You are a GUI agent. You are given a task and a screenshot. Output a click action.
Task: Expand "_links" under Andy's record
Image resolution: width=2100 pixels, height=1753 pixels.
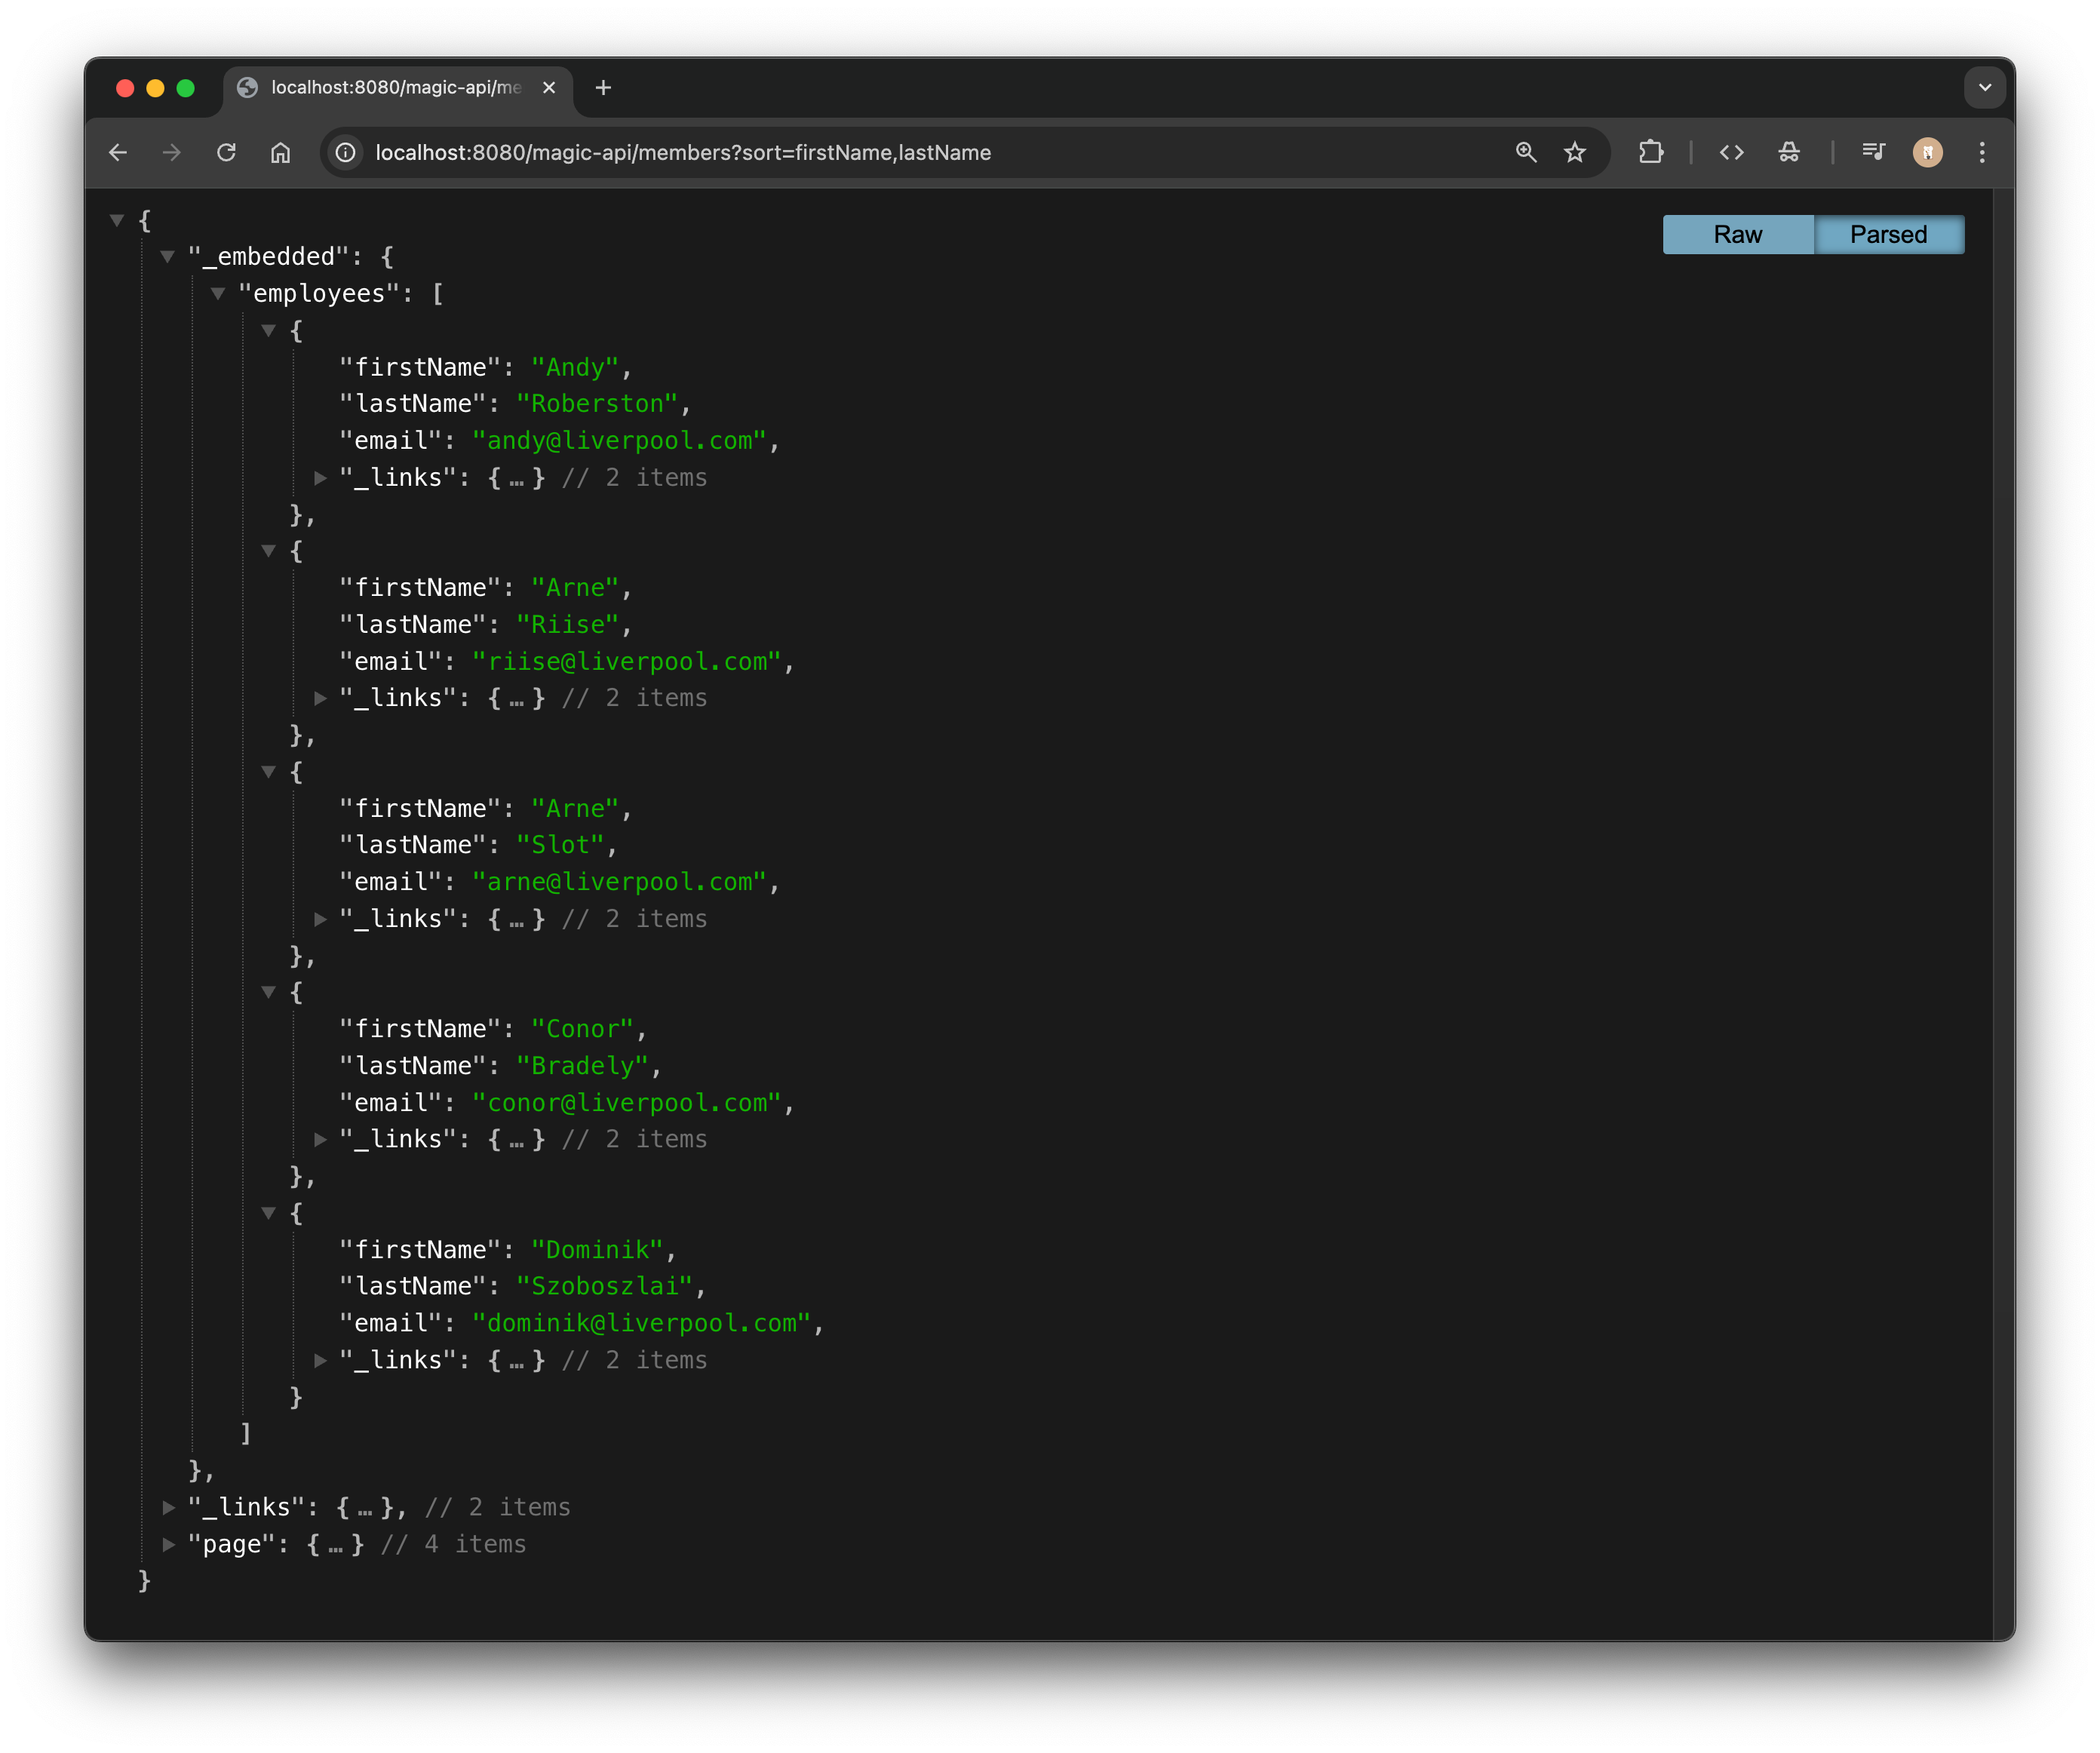[321, 478]
